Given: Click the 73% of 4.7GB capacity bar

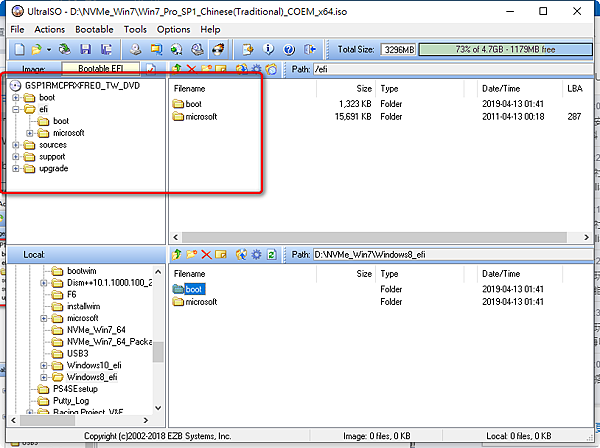Looking at the screenshot, I should (x=505, y=49).
